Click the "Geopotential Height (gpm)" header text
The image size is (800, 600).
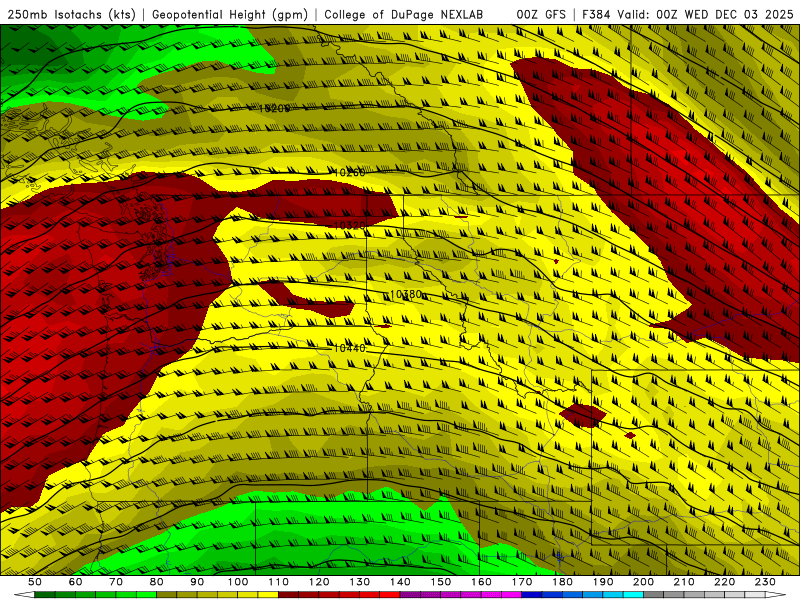(230, 15)
